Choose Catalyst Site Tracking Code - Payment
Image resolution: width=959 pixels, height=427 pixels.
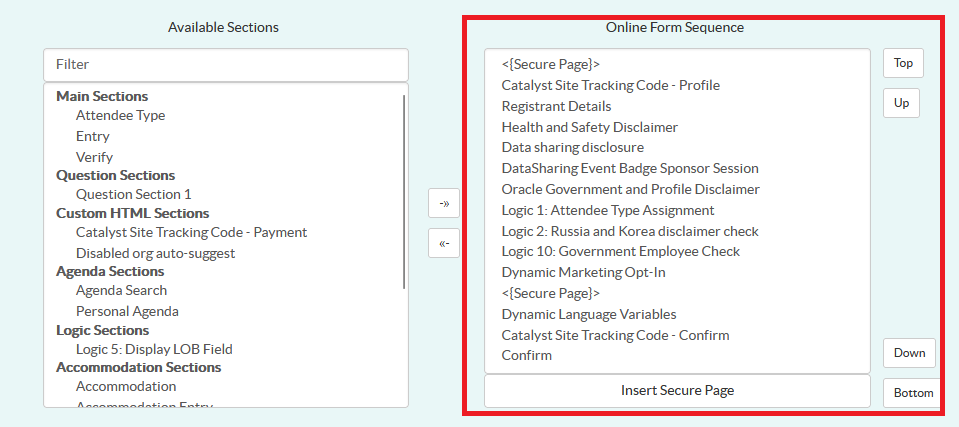(x=191, y=232)
